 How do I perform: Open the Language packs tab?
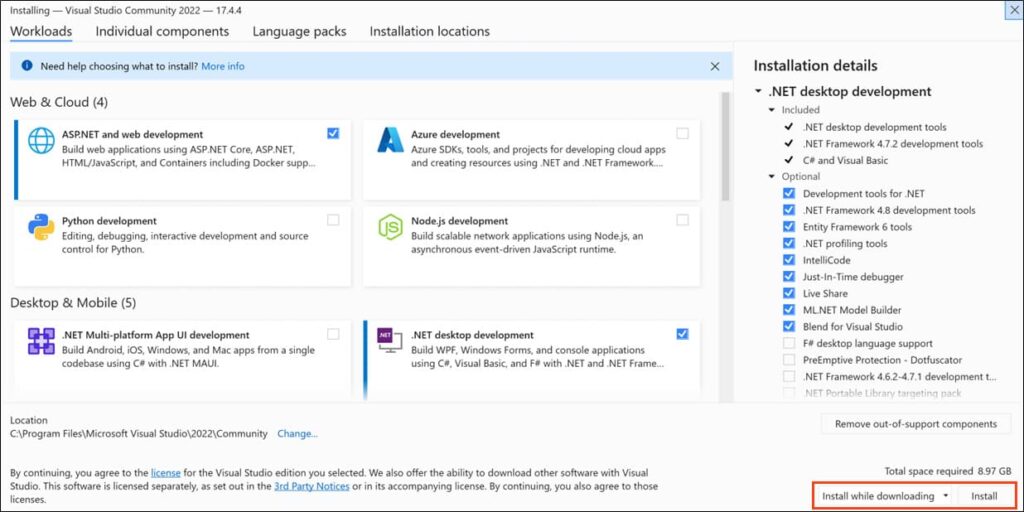coord(299,31)
